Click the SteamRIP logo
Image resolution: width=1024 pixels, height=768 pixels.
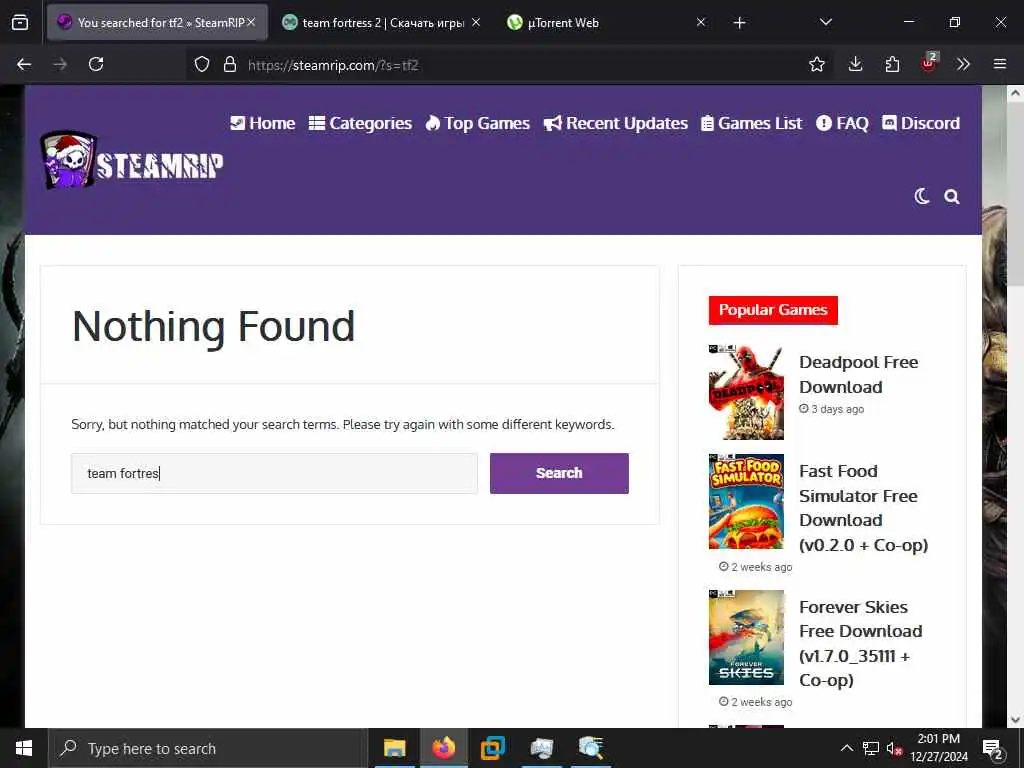[132, 161]
